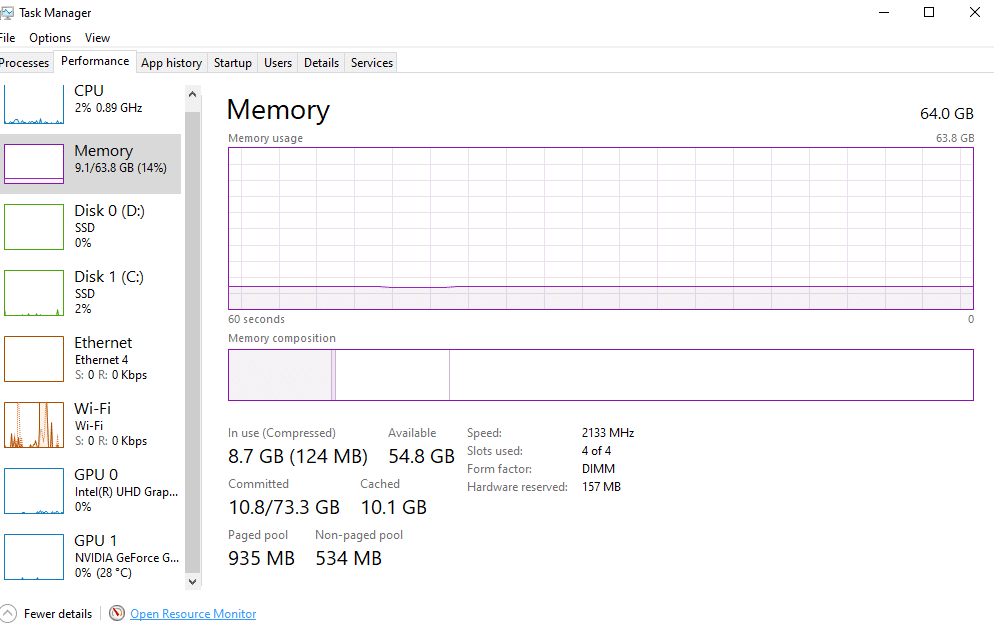The height and width of the screenshot is (630, 994).
Task: Open Disk 0 (D:) performance graph
Action: click(91, 226)
